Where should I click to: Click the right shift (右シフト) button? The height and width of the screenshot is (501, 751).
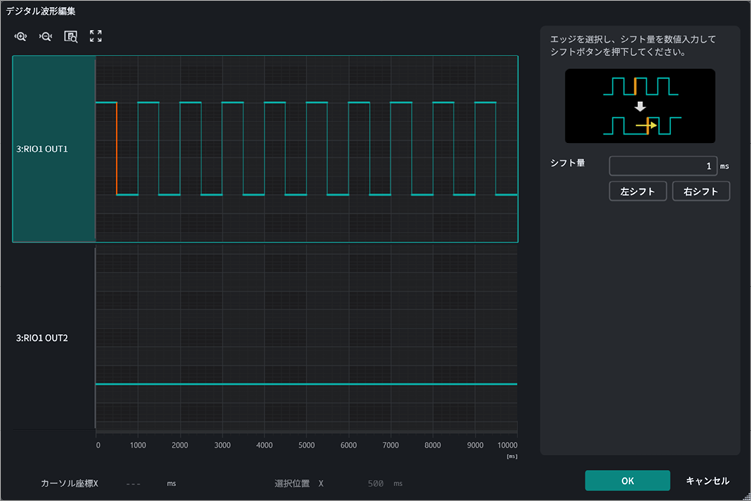[x=701, y=191]
